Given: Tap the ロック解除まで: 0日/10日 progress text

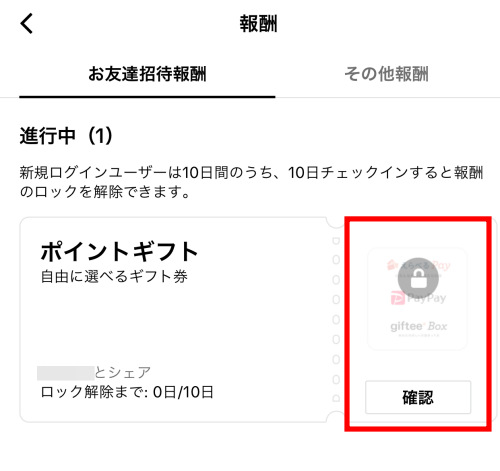Looking at the screenshot, I should [127, 392].
